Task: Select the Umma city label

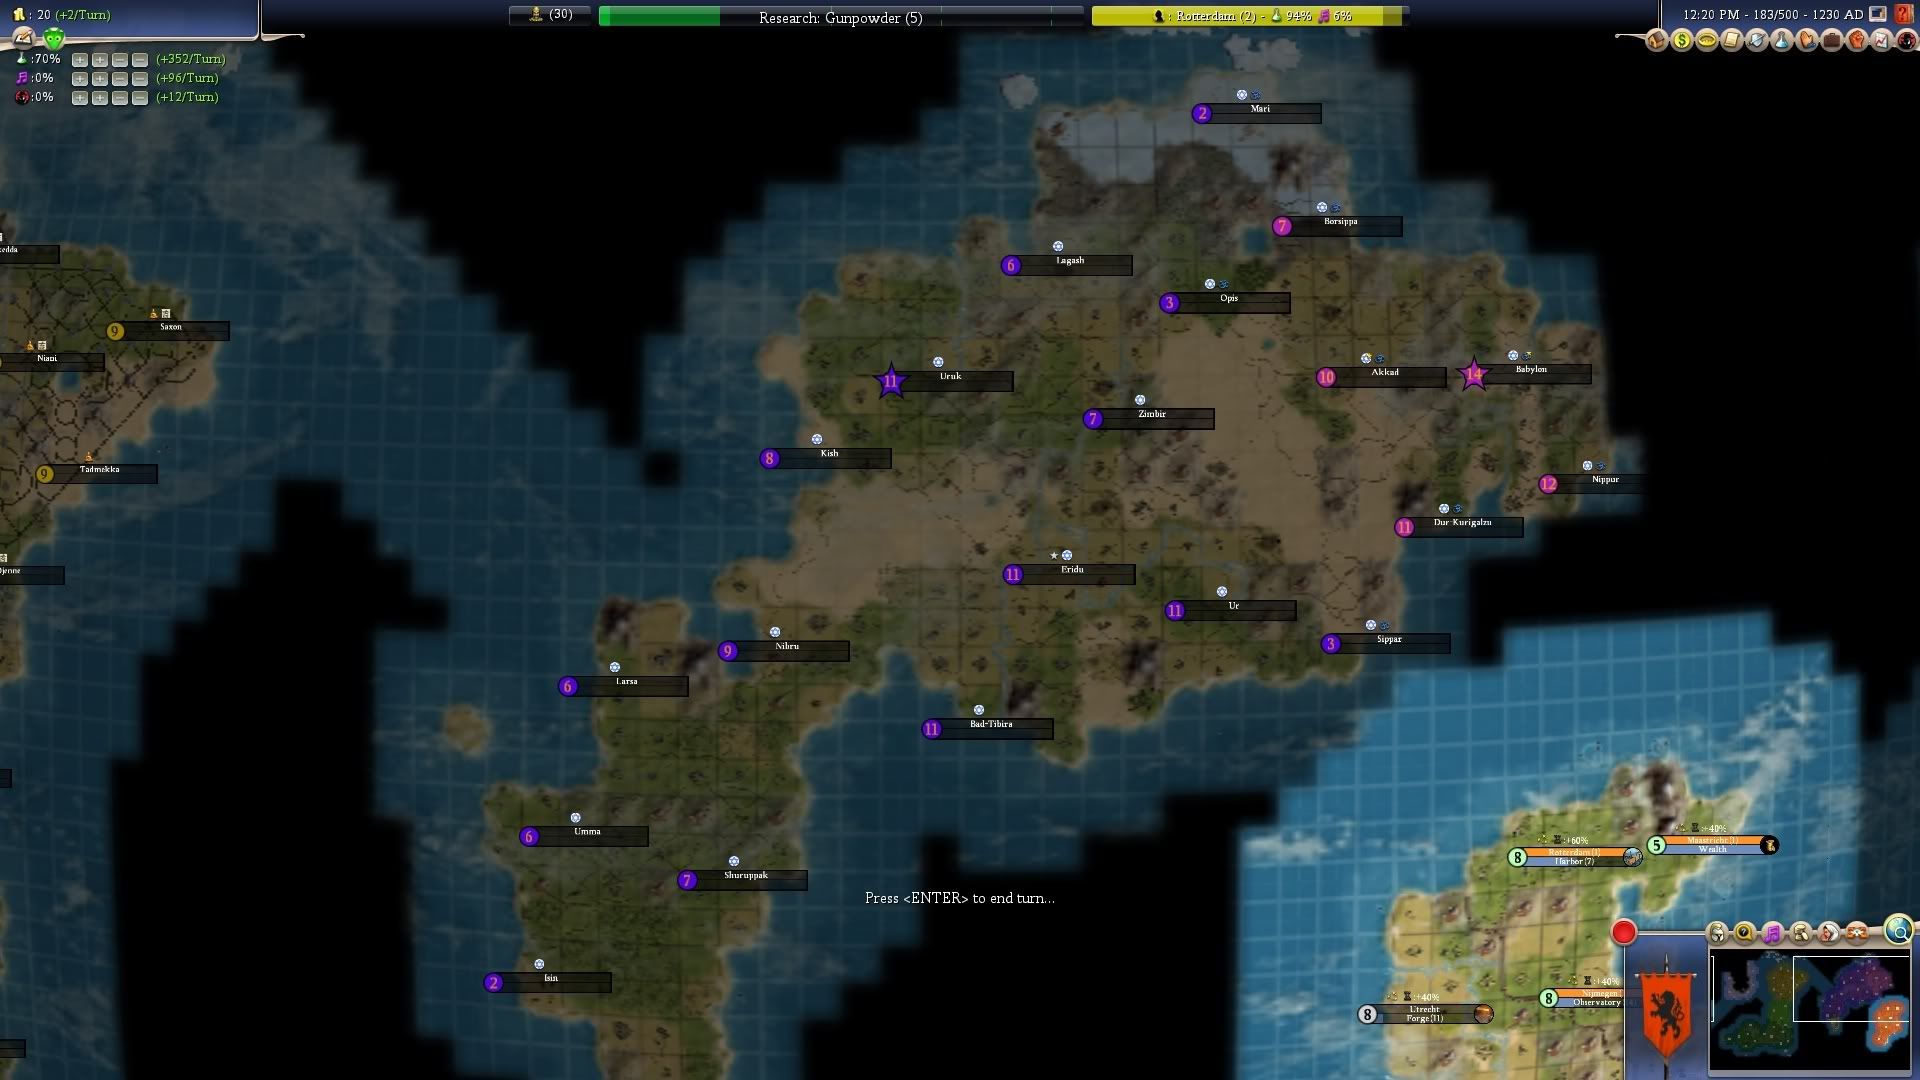Action: 584,836
